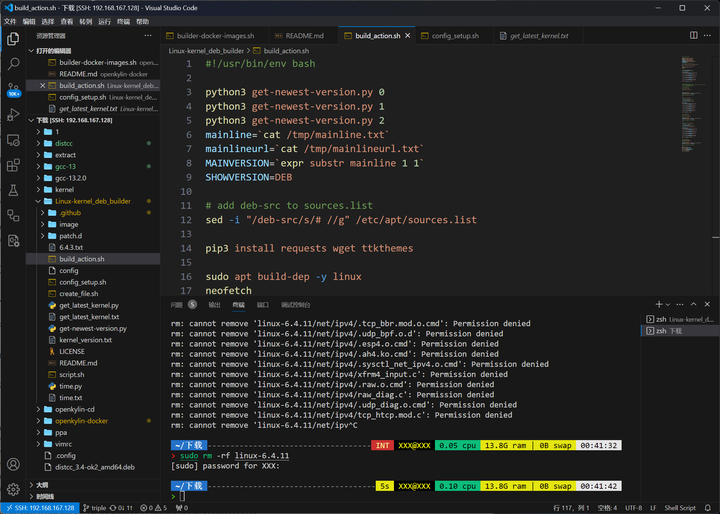Switch to the config_setup.sh editor tab
Image resolution: width=720 pixels, height=514 pixels.
(455, 35)
